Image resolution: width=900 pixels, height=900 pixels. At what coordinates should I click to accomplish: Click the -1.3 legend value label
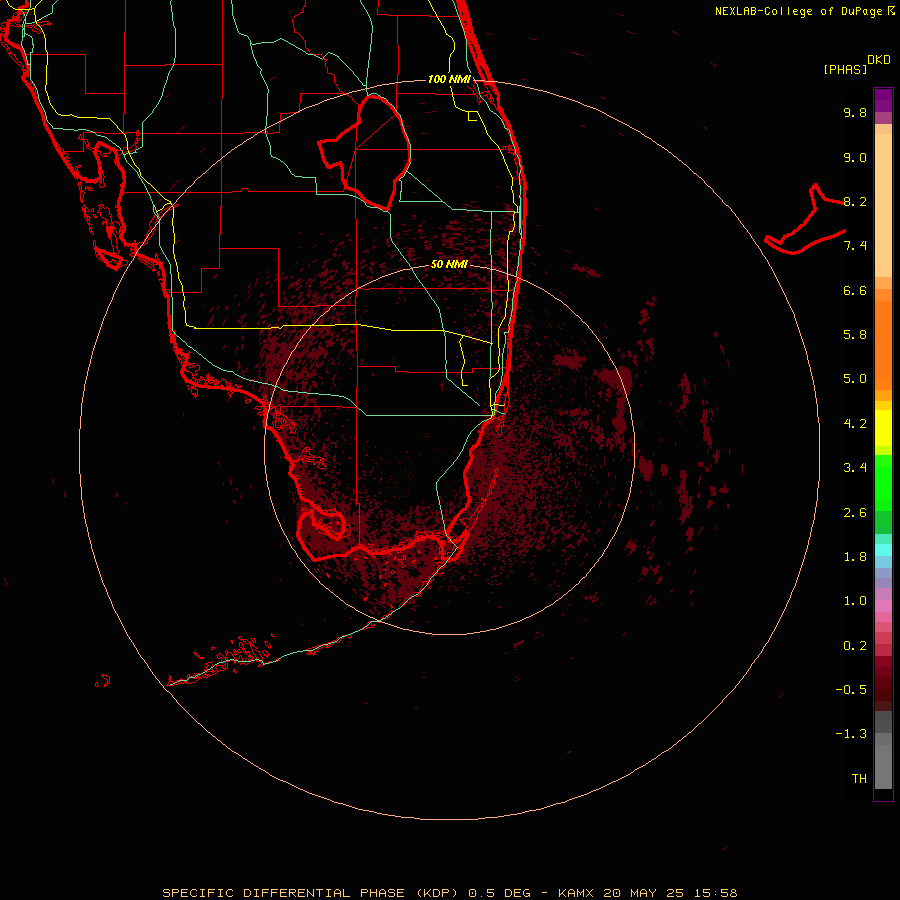851,734
